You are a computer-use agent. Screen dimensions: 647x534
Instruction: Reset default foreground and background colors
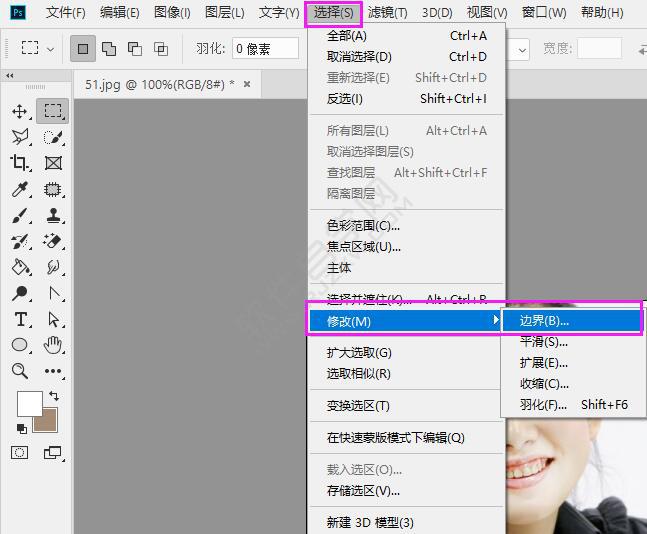(21, 429)
